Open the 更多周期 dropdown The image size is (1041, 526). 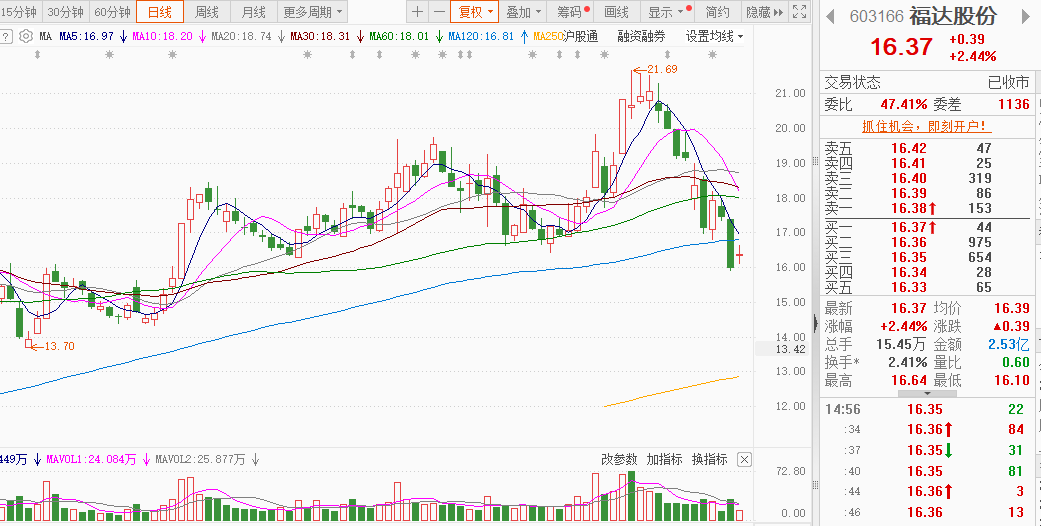click(x=313, y=12)
